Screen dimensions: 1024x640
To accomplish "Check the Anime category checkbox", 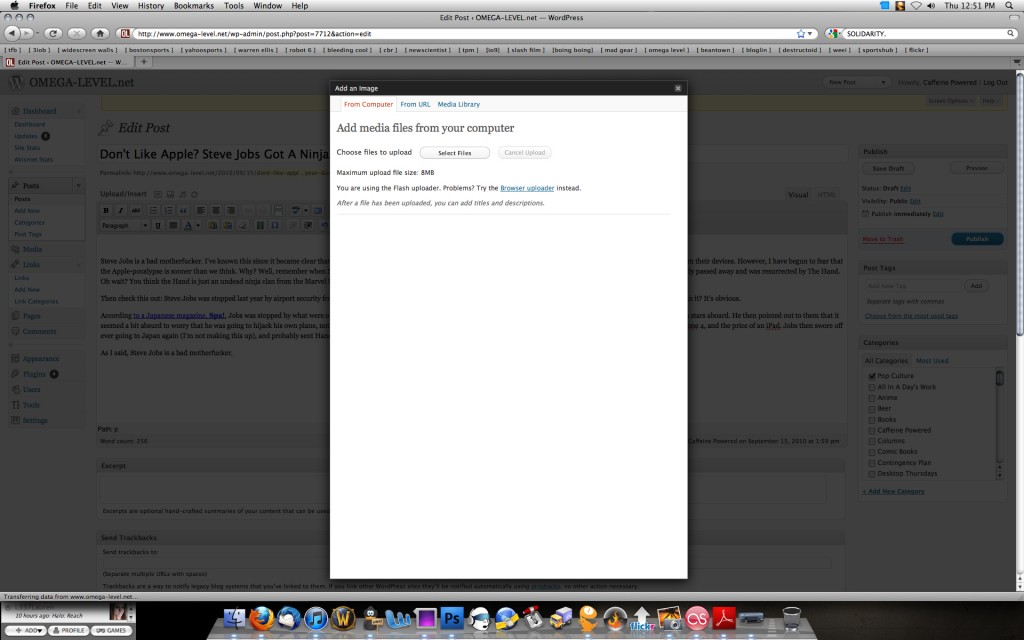I will [872, 398].
